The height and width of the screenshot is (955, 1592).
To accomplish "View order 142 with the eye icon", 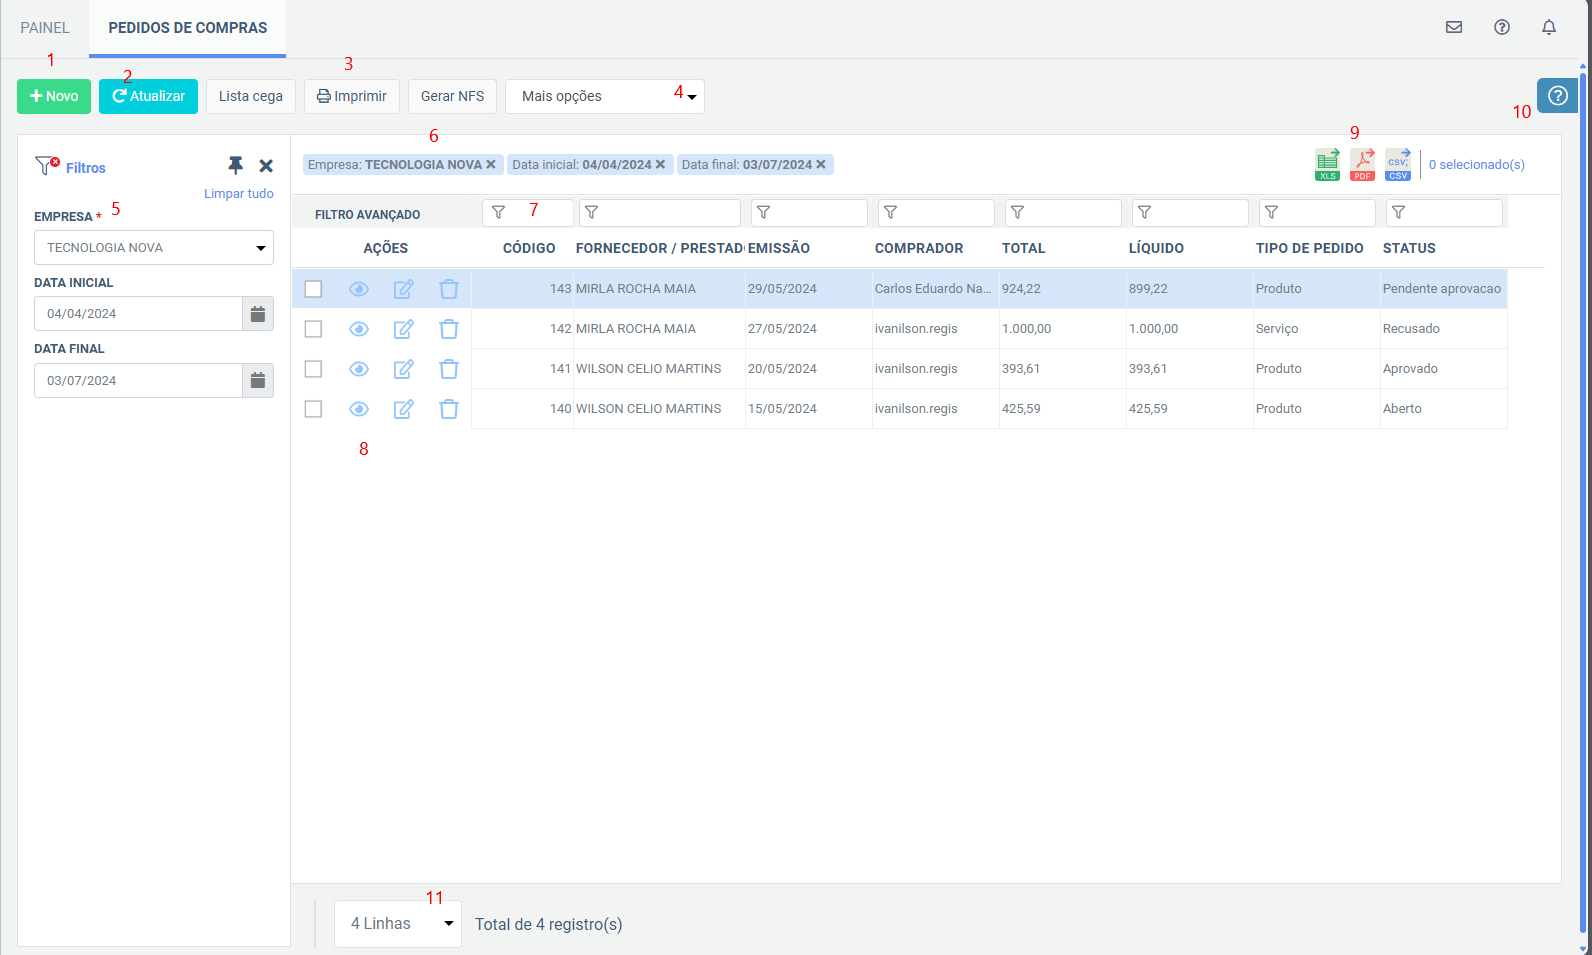I will pyautogui.click(x=359, y=329).
